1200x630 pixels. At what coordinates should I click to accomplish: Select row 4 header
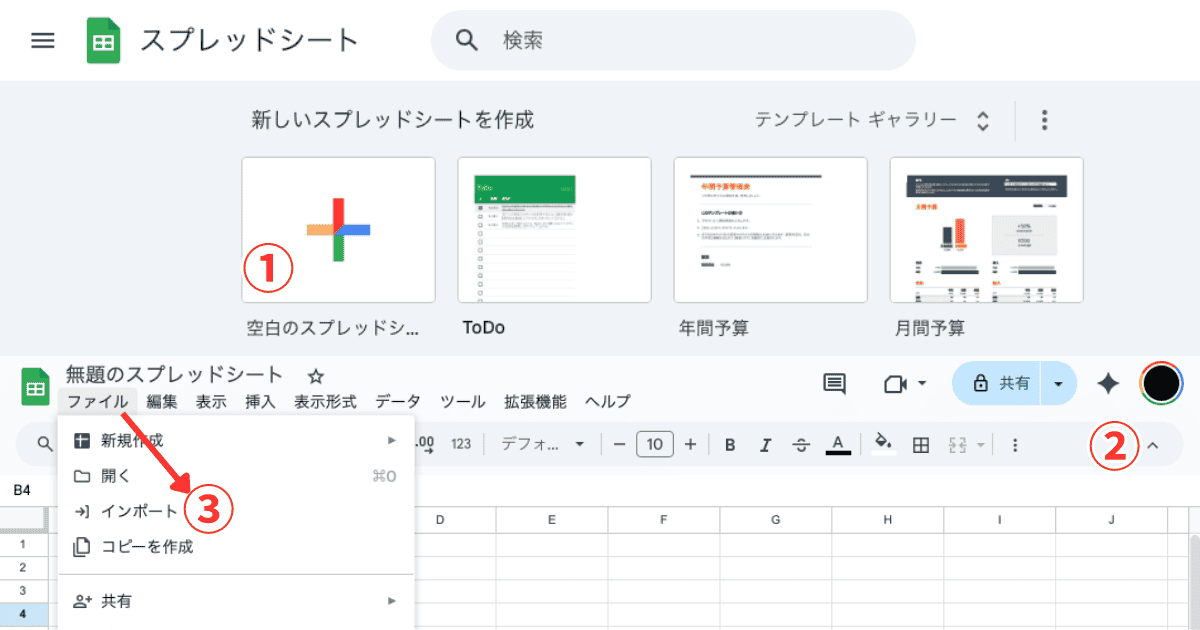pyautogui.click(x=23, y=613)
